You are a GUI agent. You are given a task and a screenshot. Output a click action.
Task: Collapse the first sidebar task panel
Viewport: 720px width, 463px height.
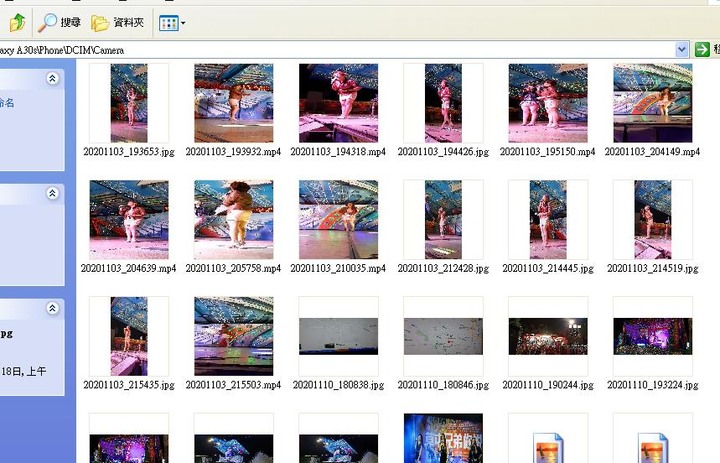[52, 79]
